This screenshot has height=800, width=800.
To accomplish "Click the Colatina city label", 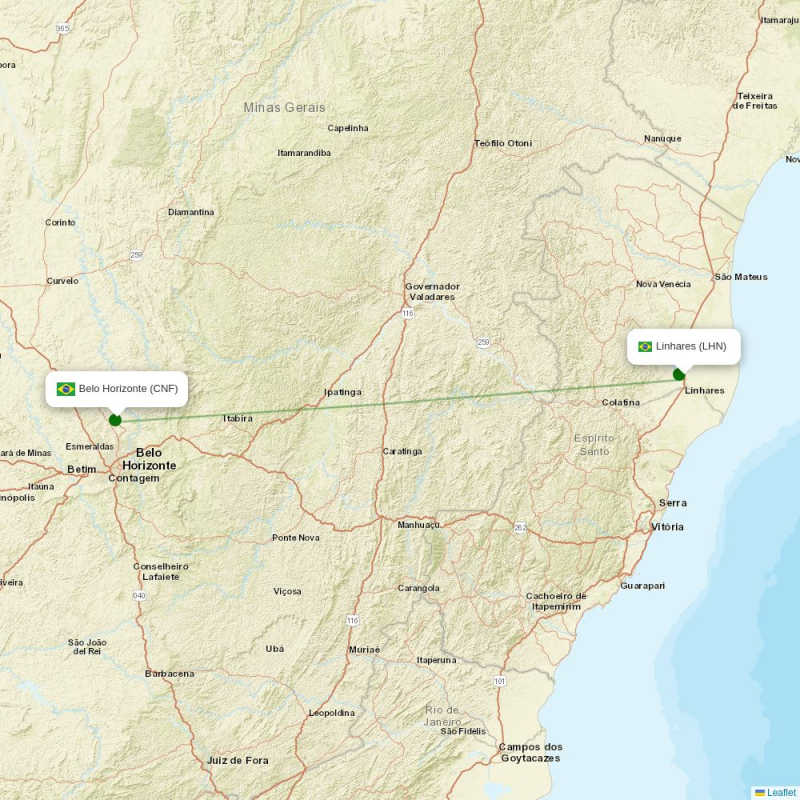I will (621, 403).
